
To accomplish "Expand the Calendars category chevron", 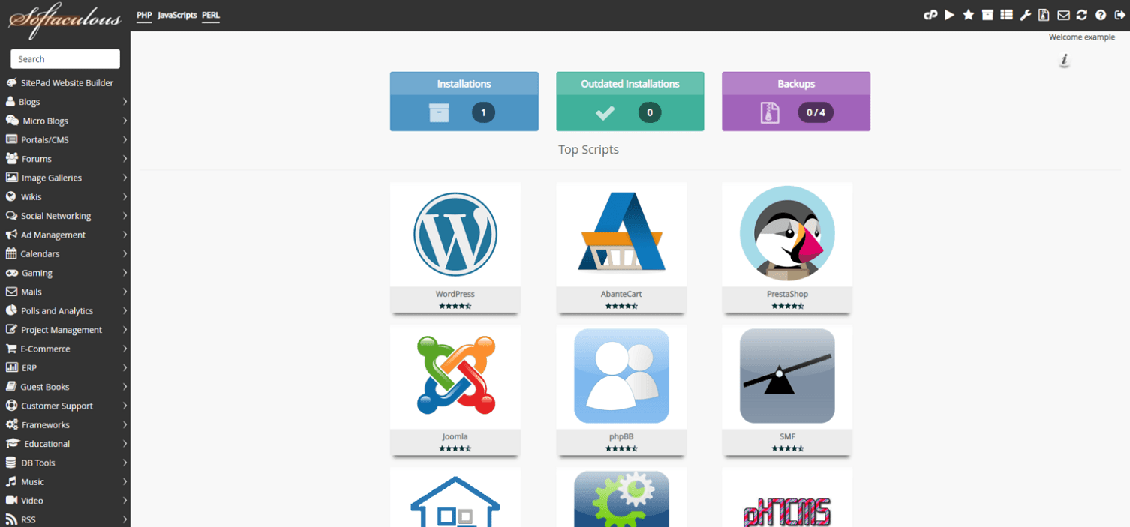I will (x=125, y=254).
